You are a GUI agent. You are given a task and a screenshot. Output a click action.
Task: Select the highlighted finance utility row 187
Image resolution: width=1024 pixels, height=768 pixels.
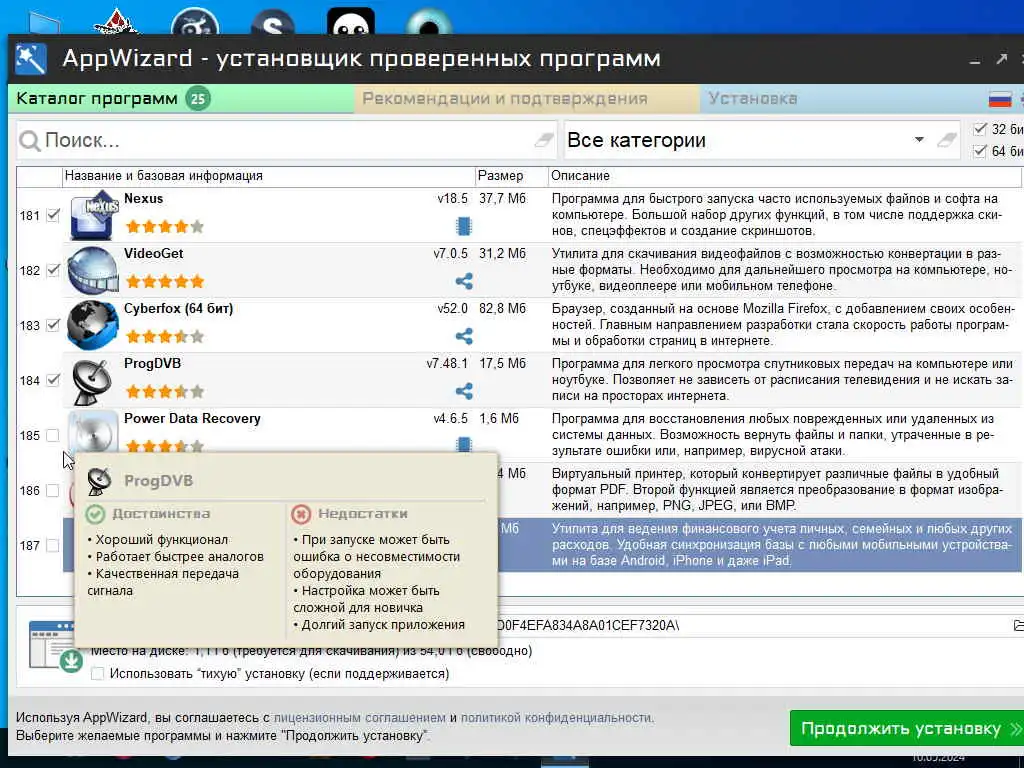pyautogui.click(x=760, y=545)
